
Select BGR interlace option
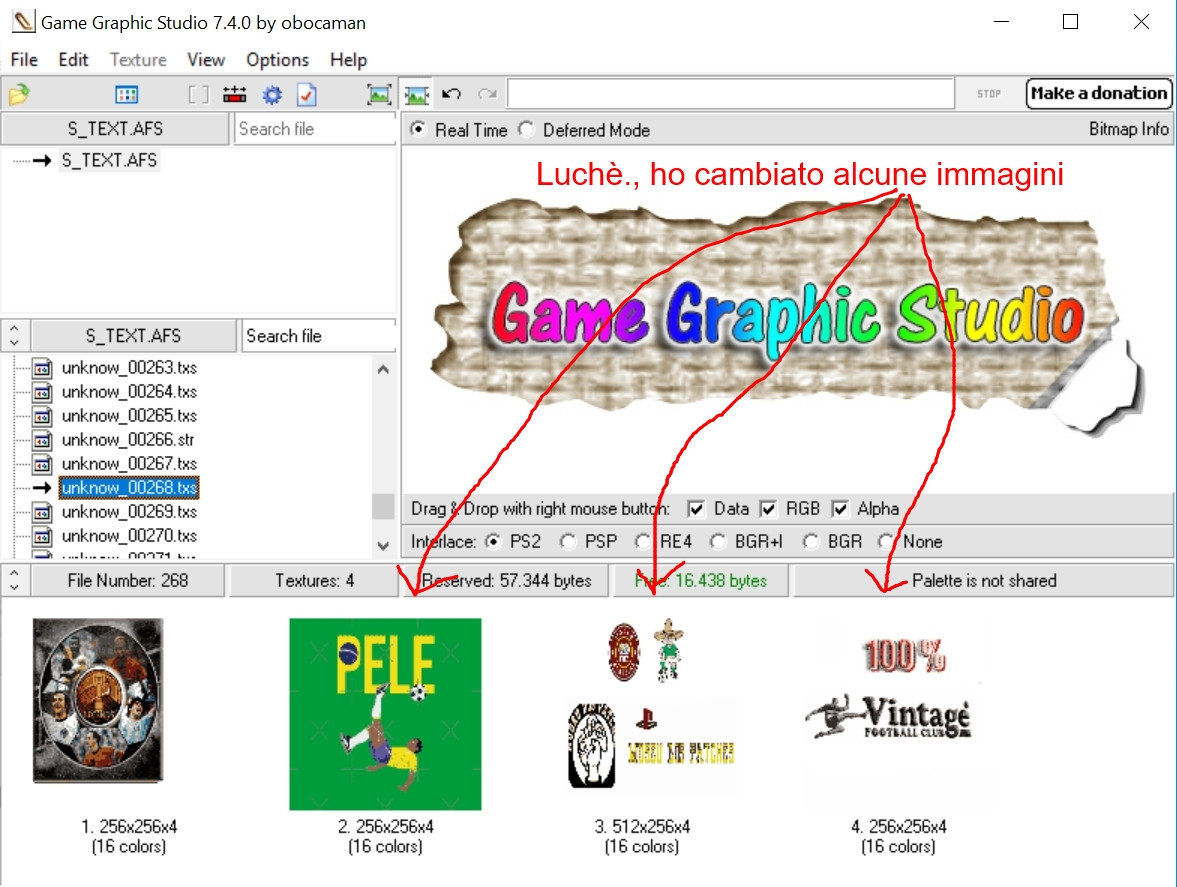(x=811, y=541)
